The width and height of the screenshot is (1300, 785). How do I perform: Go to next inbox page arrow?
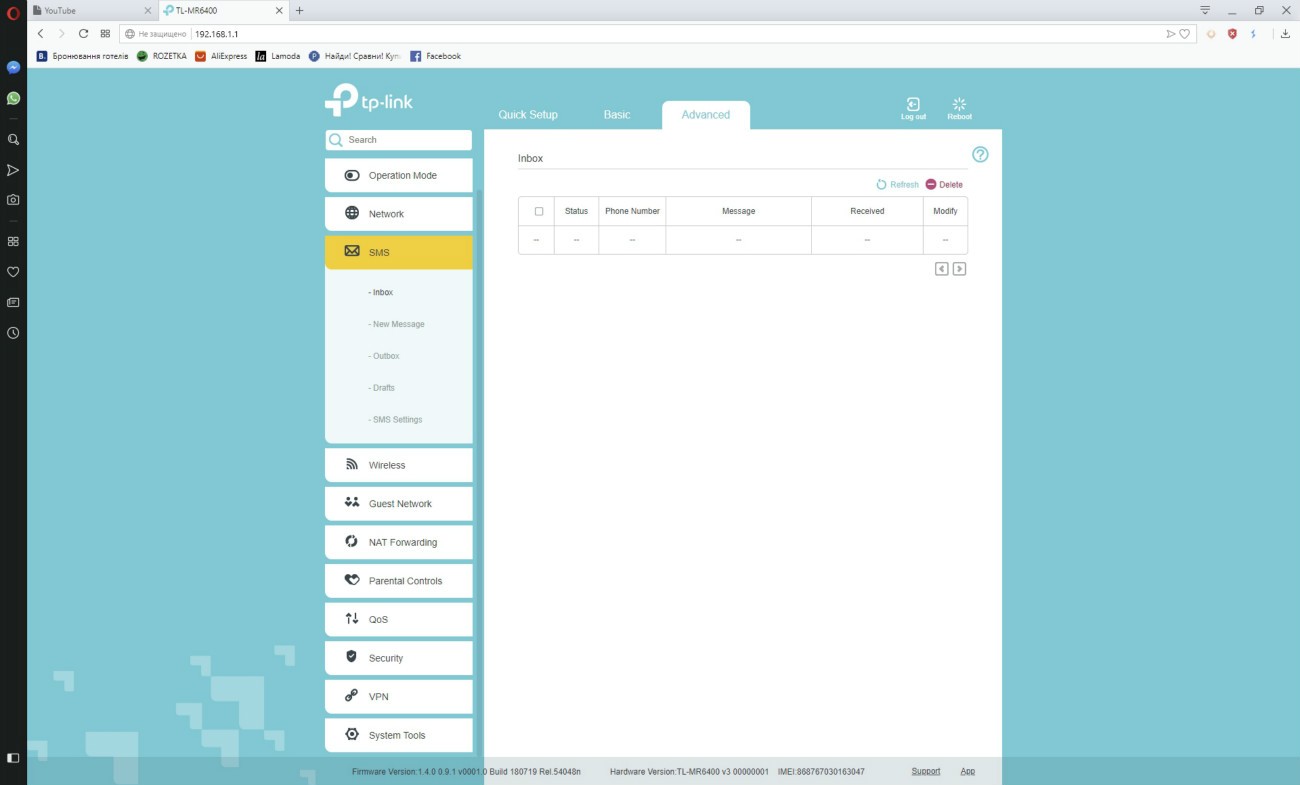click(959, 269)
